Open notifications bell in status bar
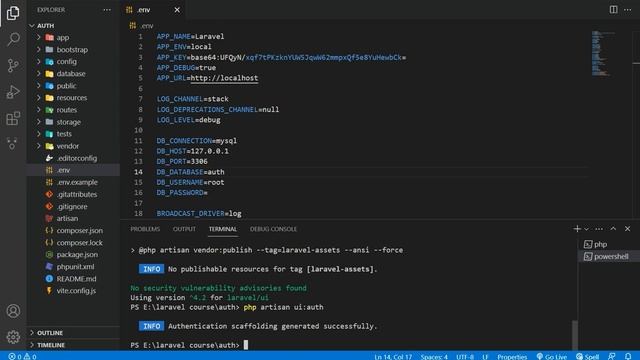Screen dimensions: 640x360 point(628,356)
